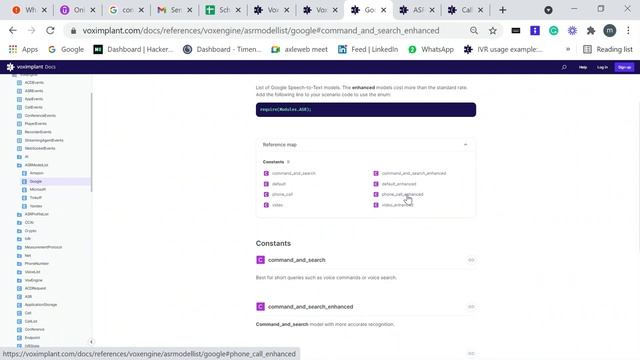Screen dimensions: 640x360
Task: Open the Chrome three-dot menu
Action: (628, 31)
